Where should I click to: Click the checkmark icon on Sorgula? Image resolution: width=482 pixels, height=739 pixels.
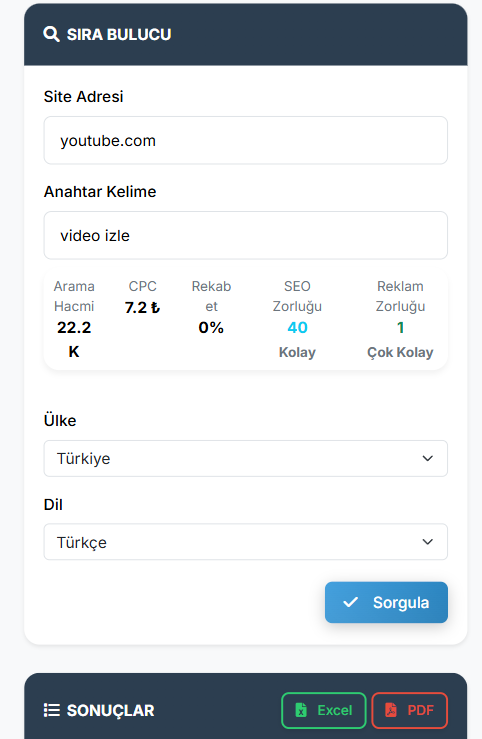pos(351,602)
